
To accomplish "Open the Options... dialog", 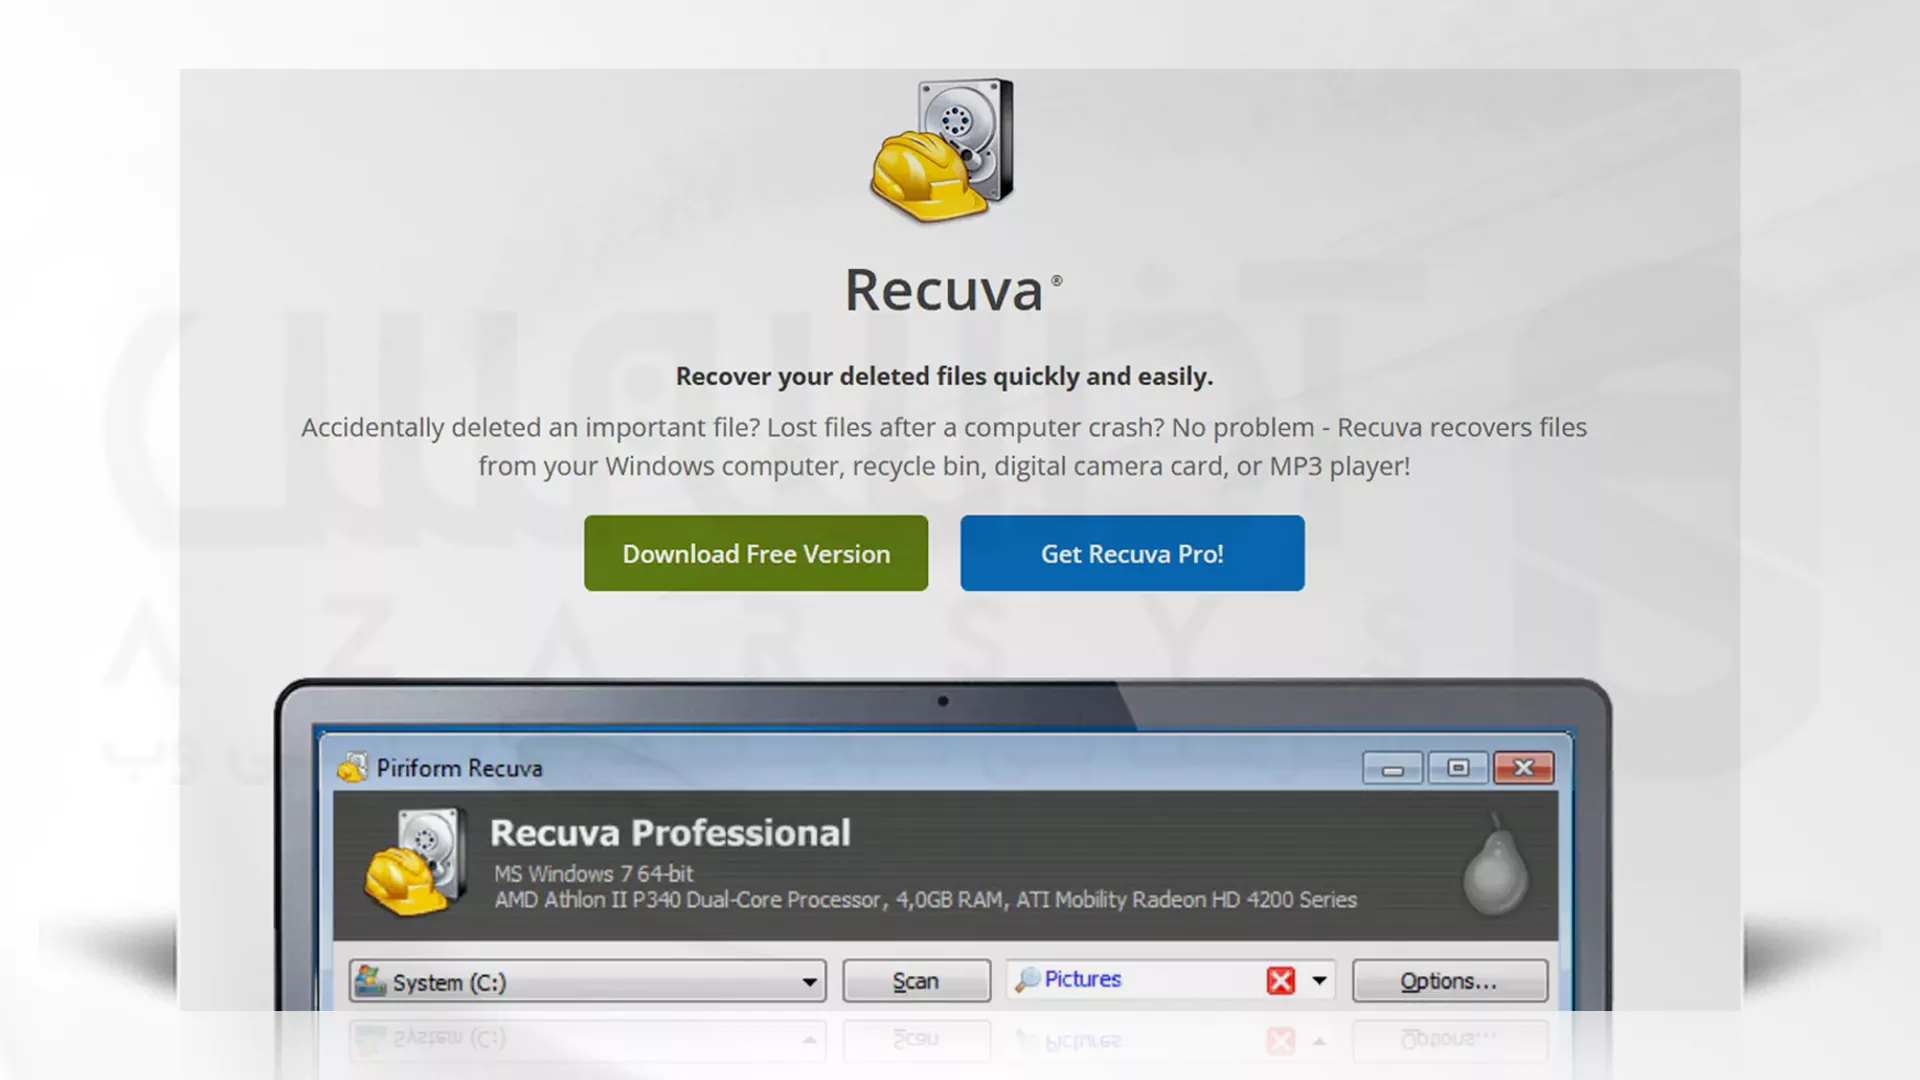I will pos(1449,981).
